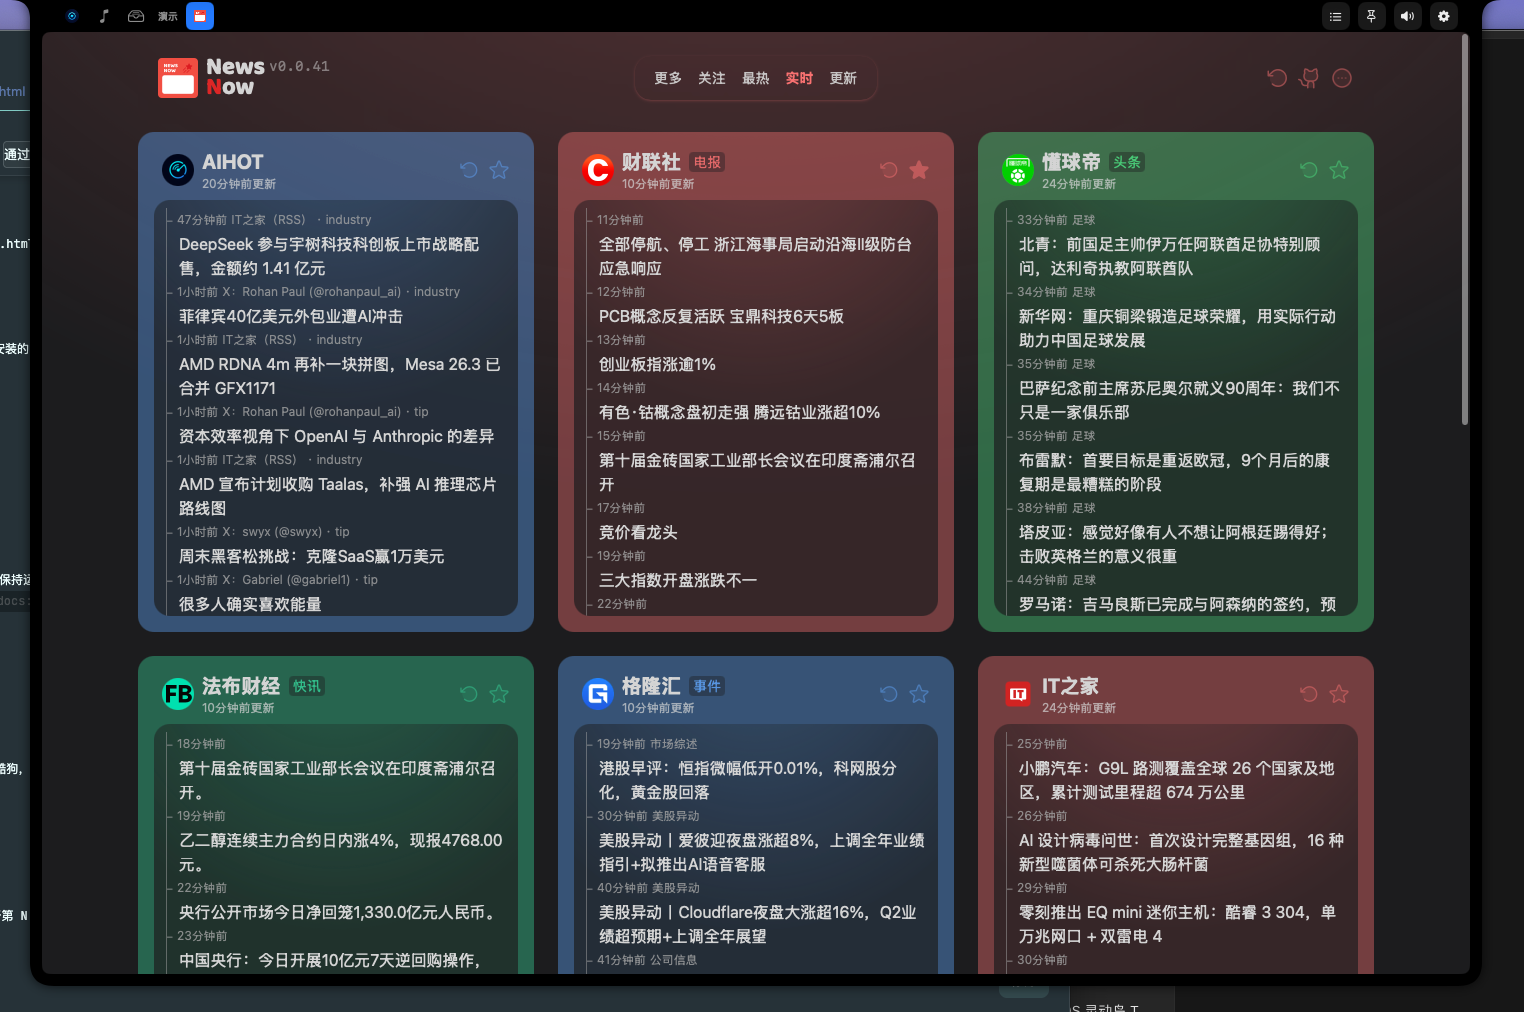Toggle the 懂球帝 favorite star
This screenshot has height=1012, width=1524.
click(x=1339, y=170)
